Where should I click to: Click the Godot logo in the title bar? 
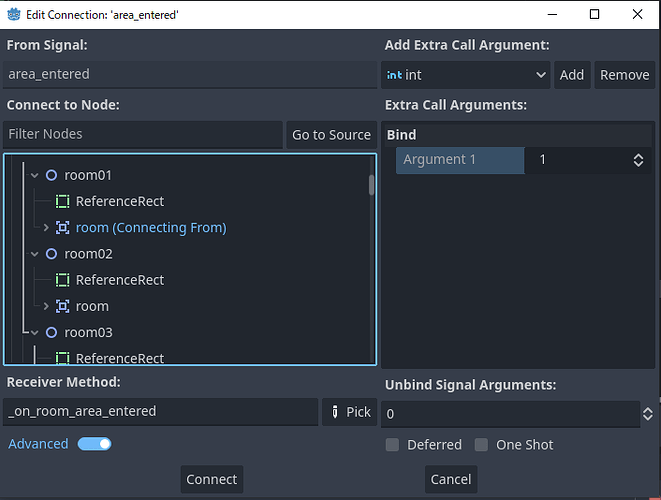click(14, 14)
